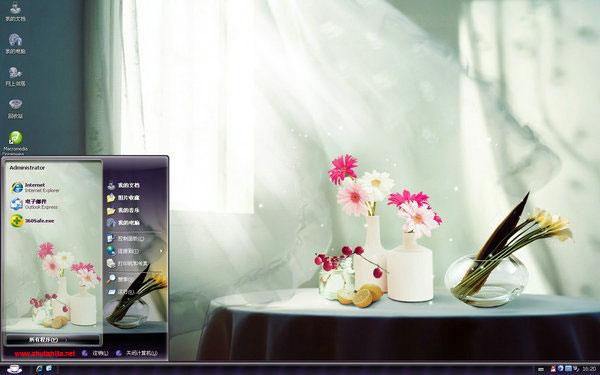The width and height of the screenshot is (600, 375).
Task: Open Internet Explorer from Start menu
Action: click(35, 187)
